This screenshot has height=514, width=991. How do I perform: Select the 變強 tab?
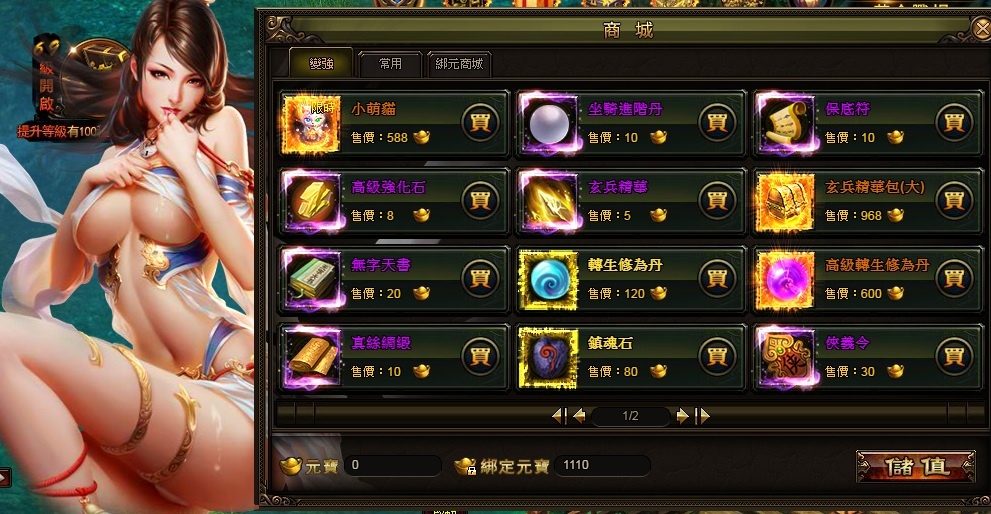pos(321,63)
